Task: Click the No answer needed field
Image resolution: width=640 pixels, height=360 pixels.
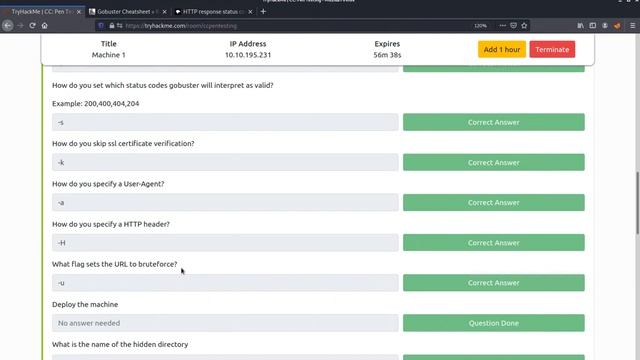Action: pos(225,323)
